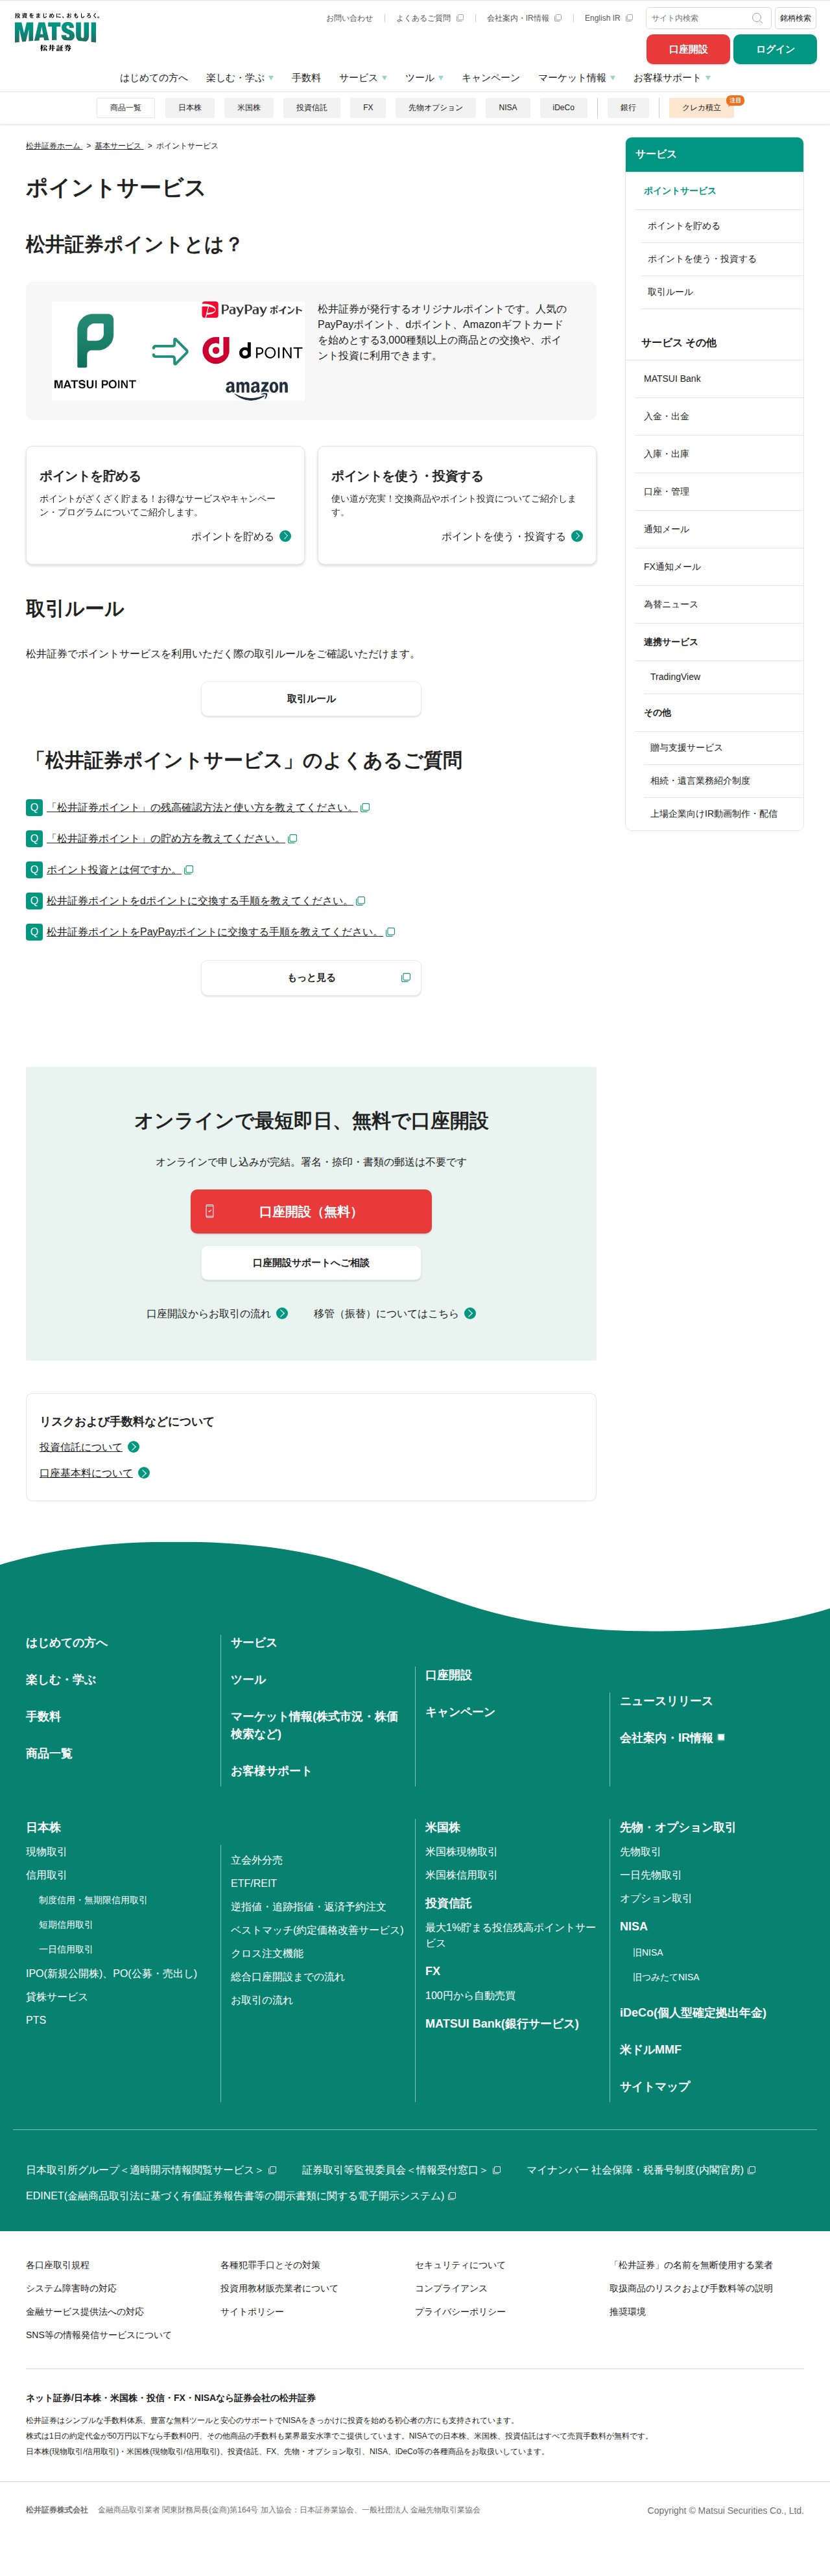Screen dimensions: 830x2576
Task: Click the external-link icon beside header 会社案内・IR情報
Action: point(558,18)
